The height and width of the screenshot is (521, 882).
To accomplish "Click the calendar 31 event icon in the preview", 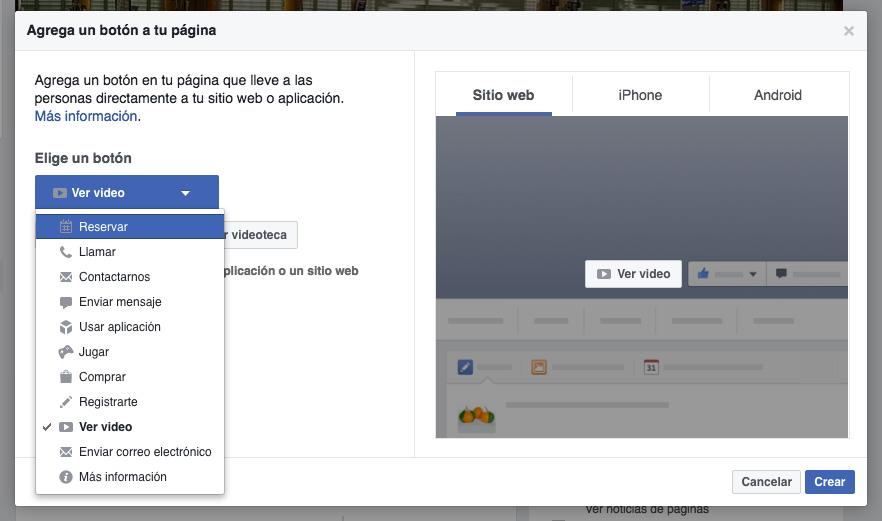I will tap(651, 367).
